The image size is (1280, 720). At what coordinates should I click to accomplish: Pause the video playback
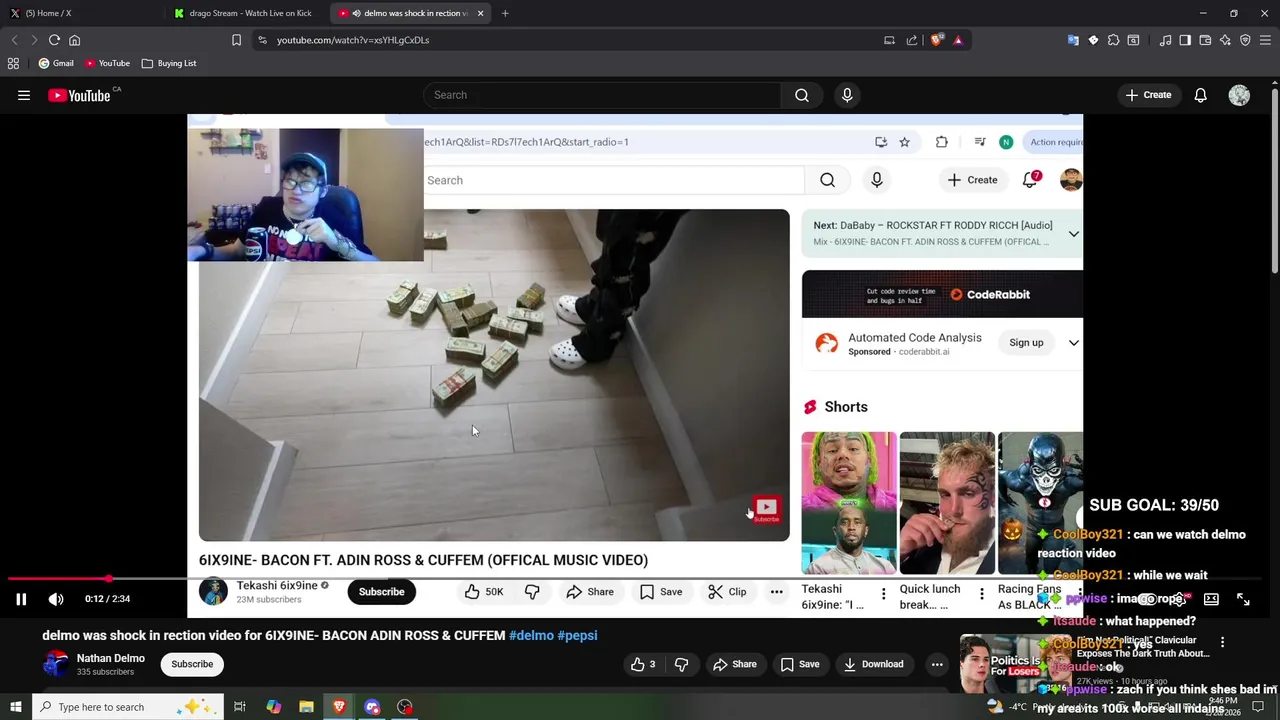pyautogui.click(x=20, y=599)
